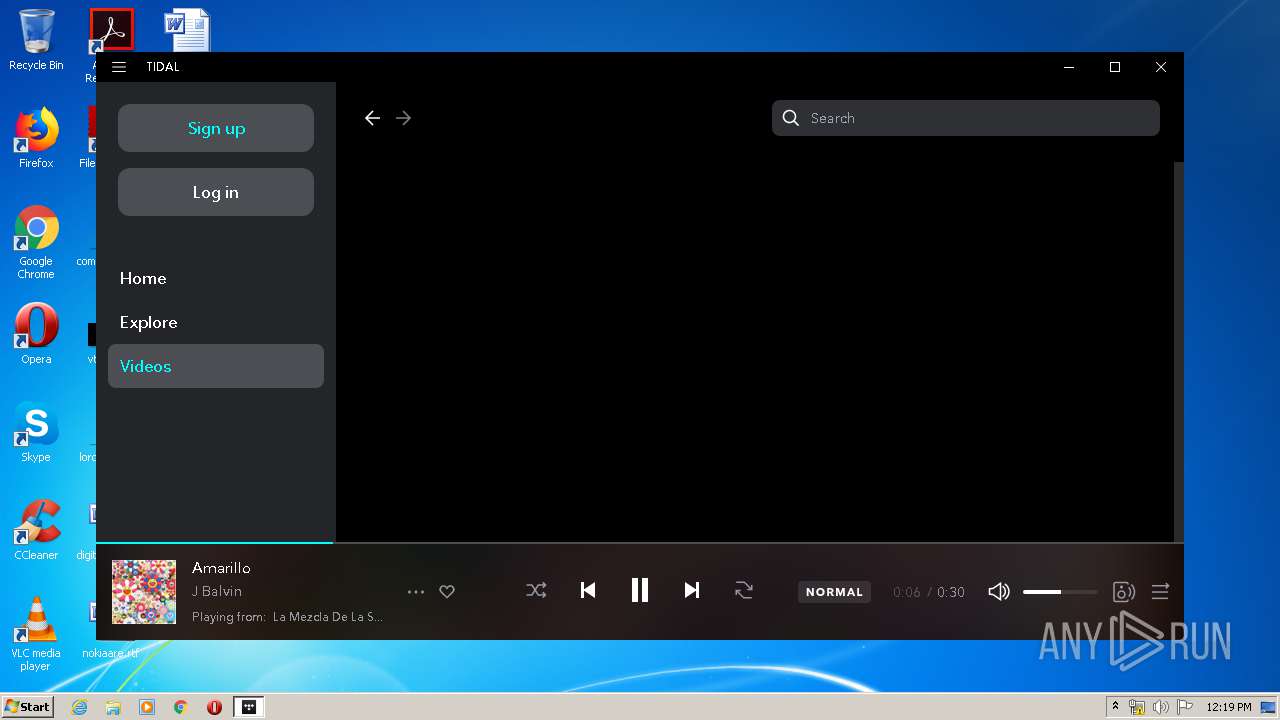Go to the Explore section
Image resolution: width=1280 pixels, height=720 pixels.
click(148, 322)
